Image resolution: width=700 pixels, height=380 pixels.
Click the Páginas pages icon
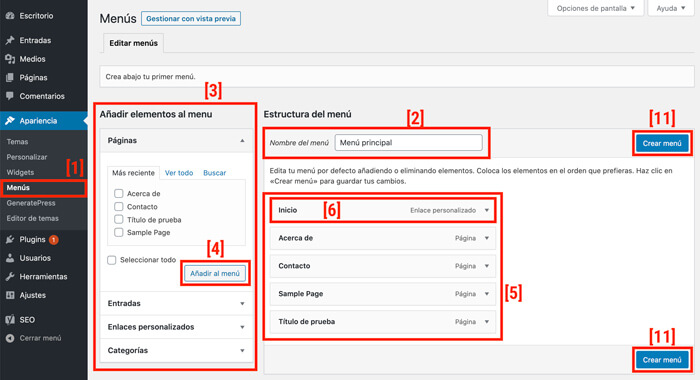coord(10,78)
